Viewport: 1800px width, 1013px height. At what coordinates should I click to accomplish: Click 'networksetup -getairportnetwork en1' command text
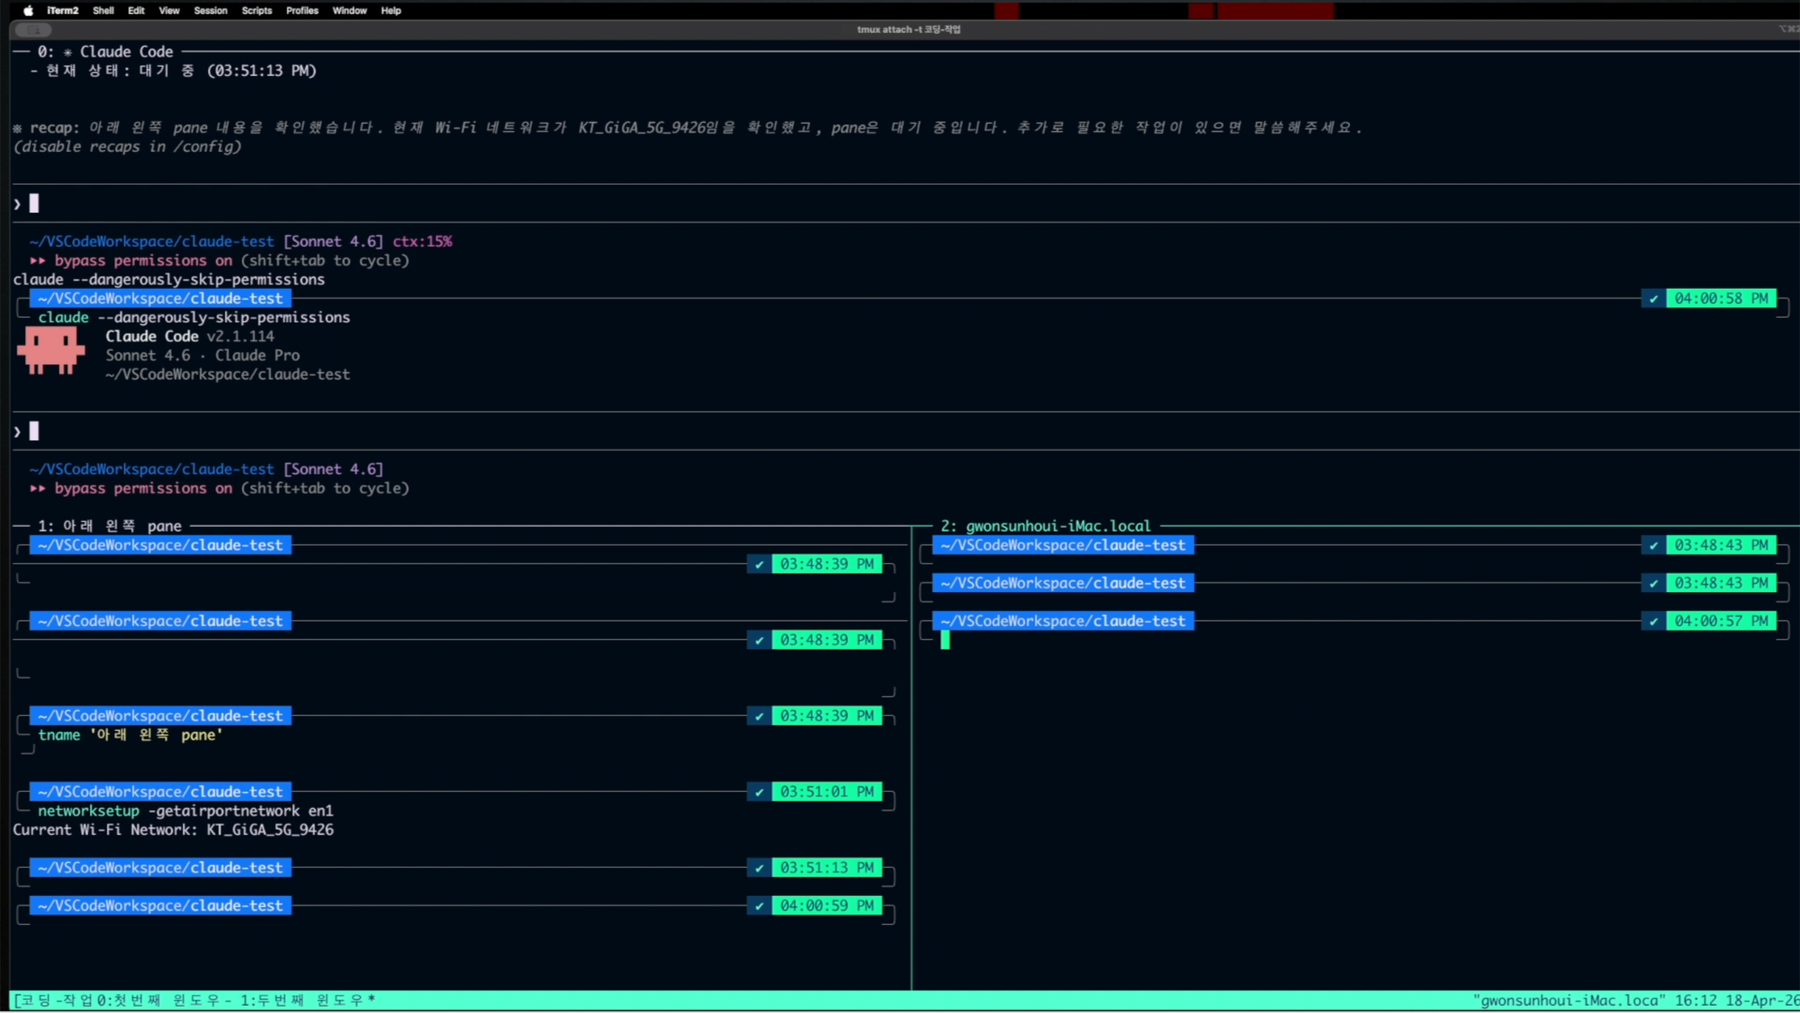click(185, 811)
